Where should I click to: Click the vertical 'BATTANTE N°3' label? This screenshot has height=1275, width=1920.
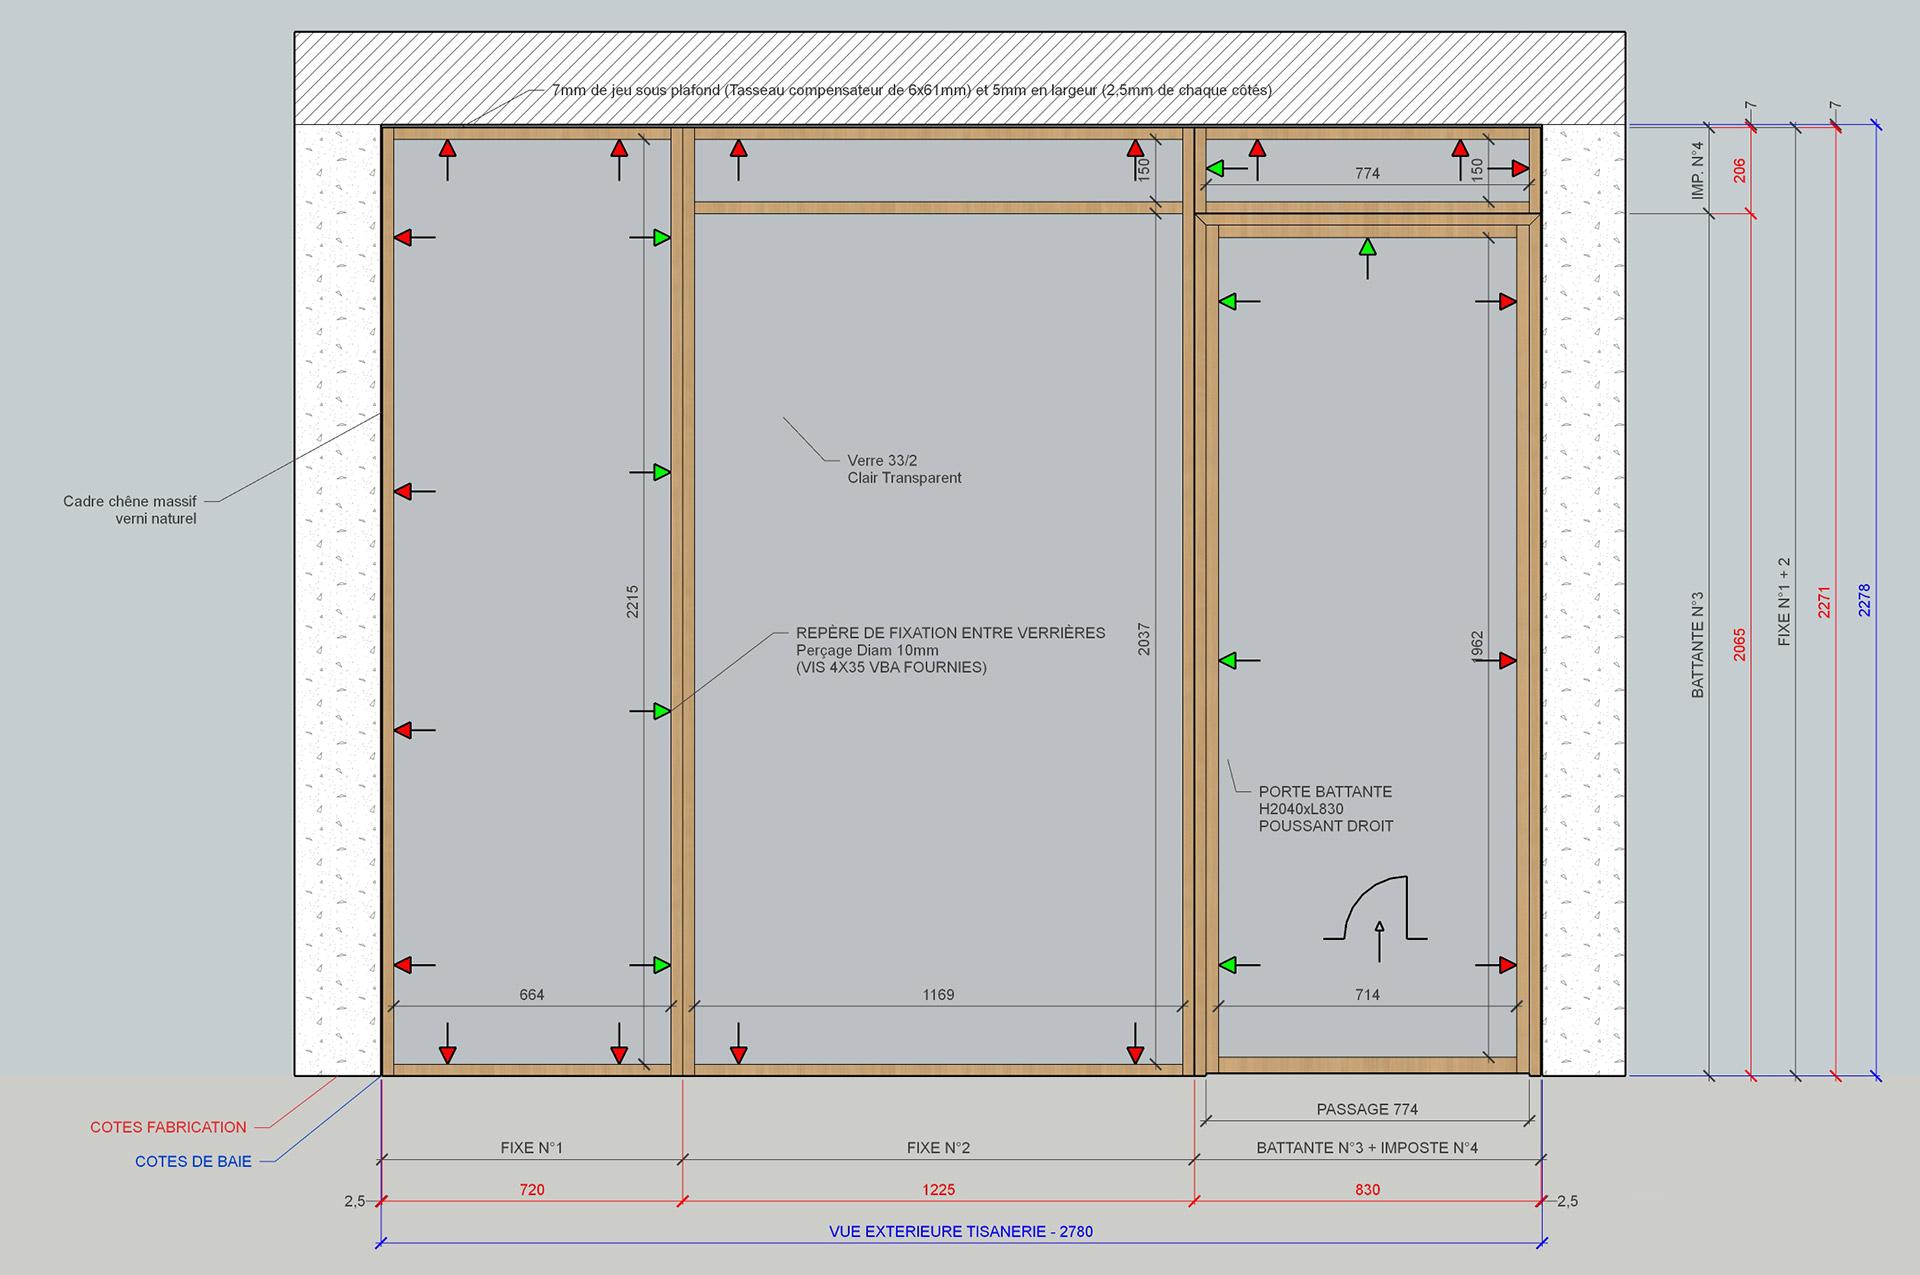click(x=1697, y=645)
